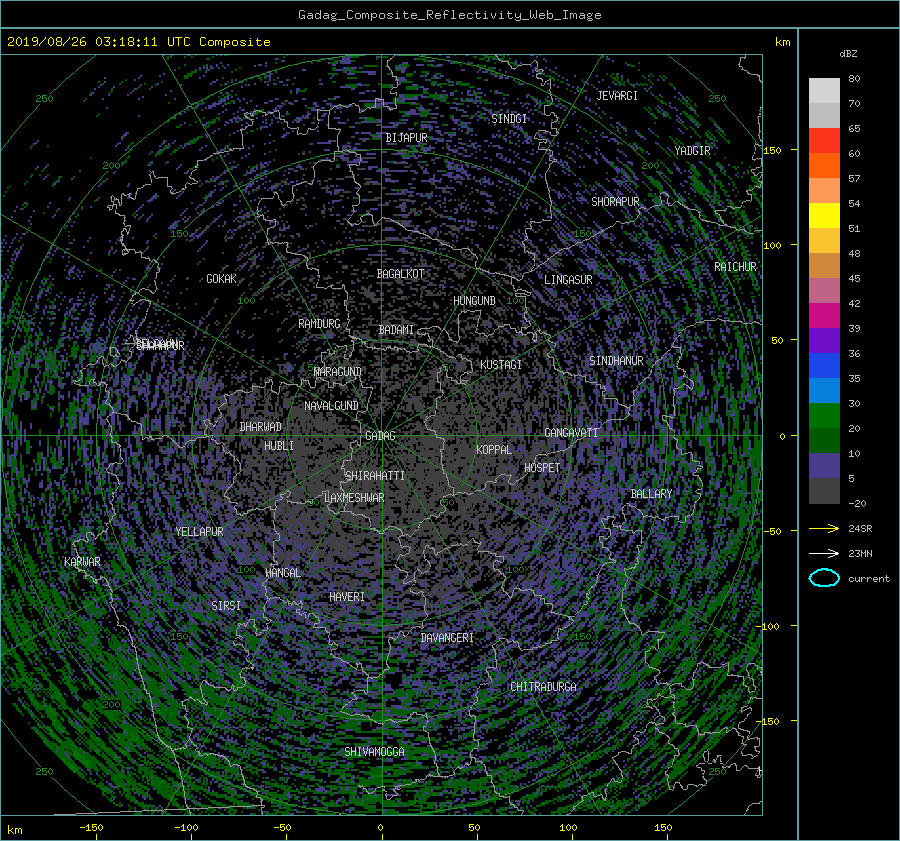Click the BIJAPUR city label
Viewport: 900px width, 841px height.
406,138
